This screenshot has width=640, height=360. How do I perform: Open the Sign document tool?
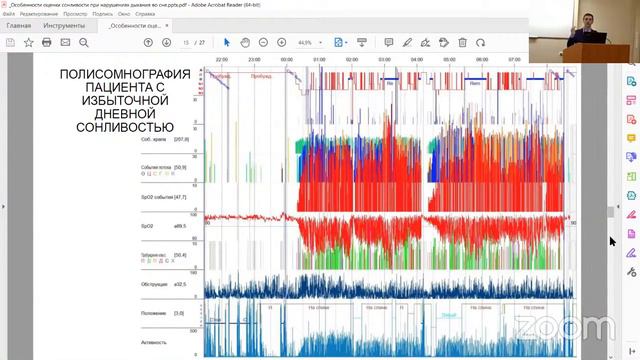click(425, 42)
